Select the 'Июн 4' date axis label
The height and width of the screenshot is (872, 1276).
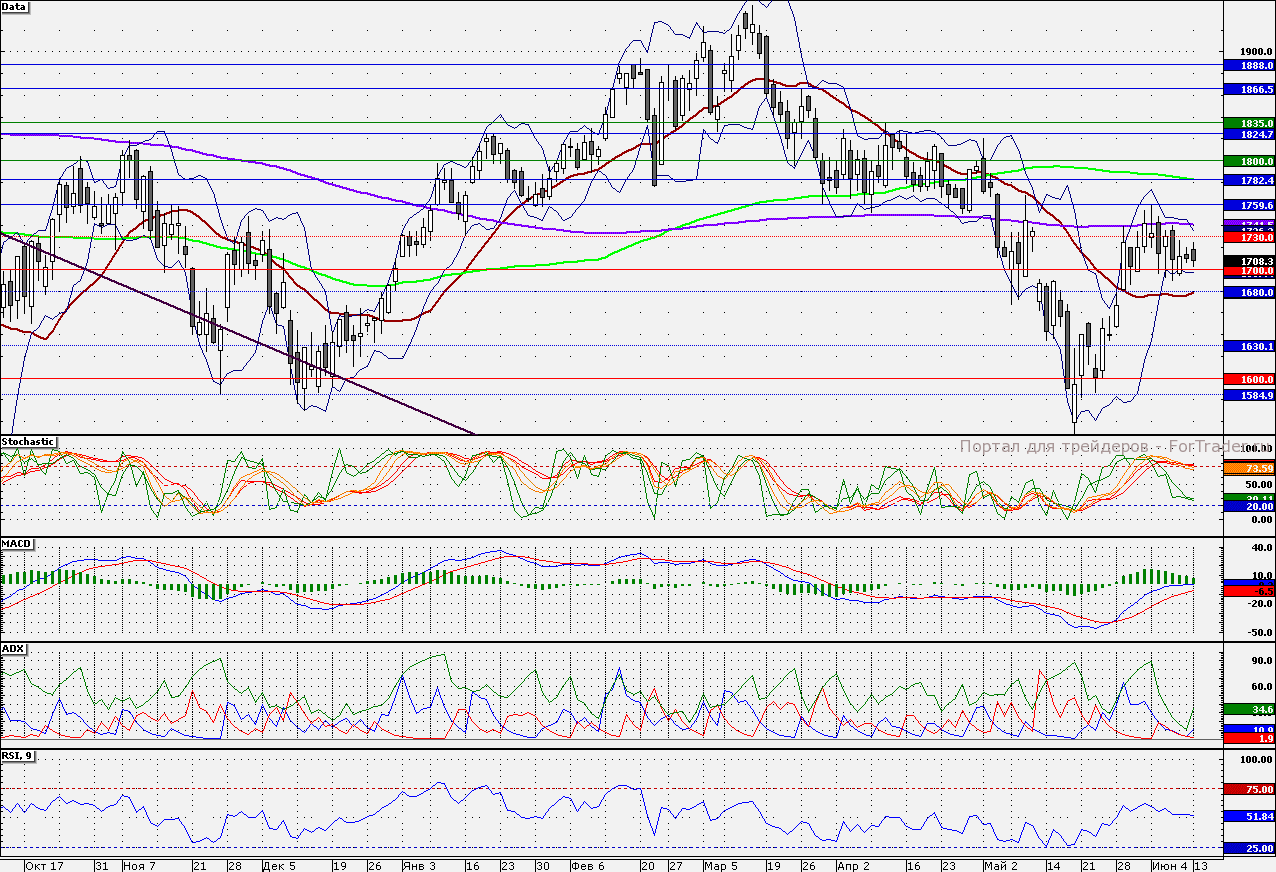1167,864
